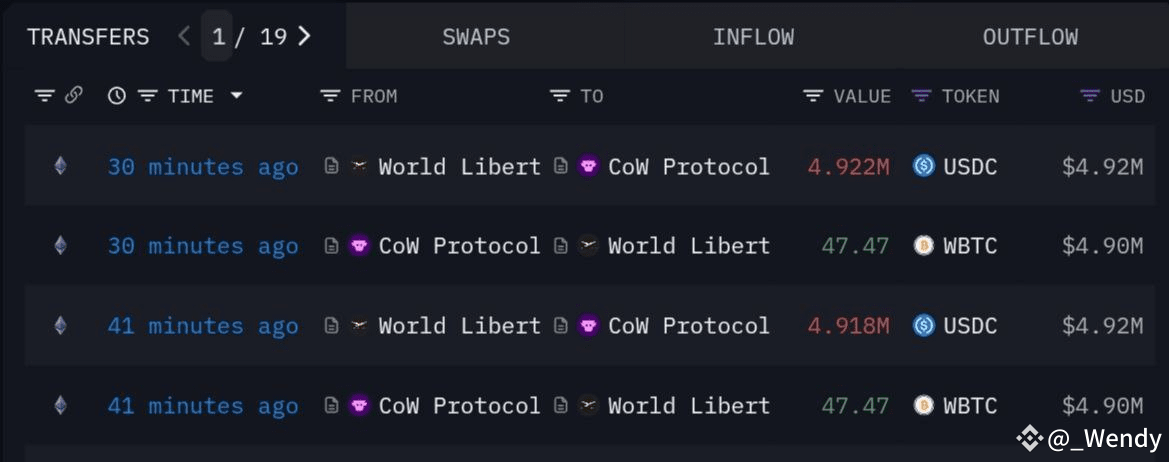Open the TIME filter lines icon
This screenshot has width=1169, height=462.
(x=148, y=96)
